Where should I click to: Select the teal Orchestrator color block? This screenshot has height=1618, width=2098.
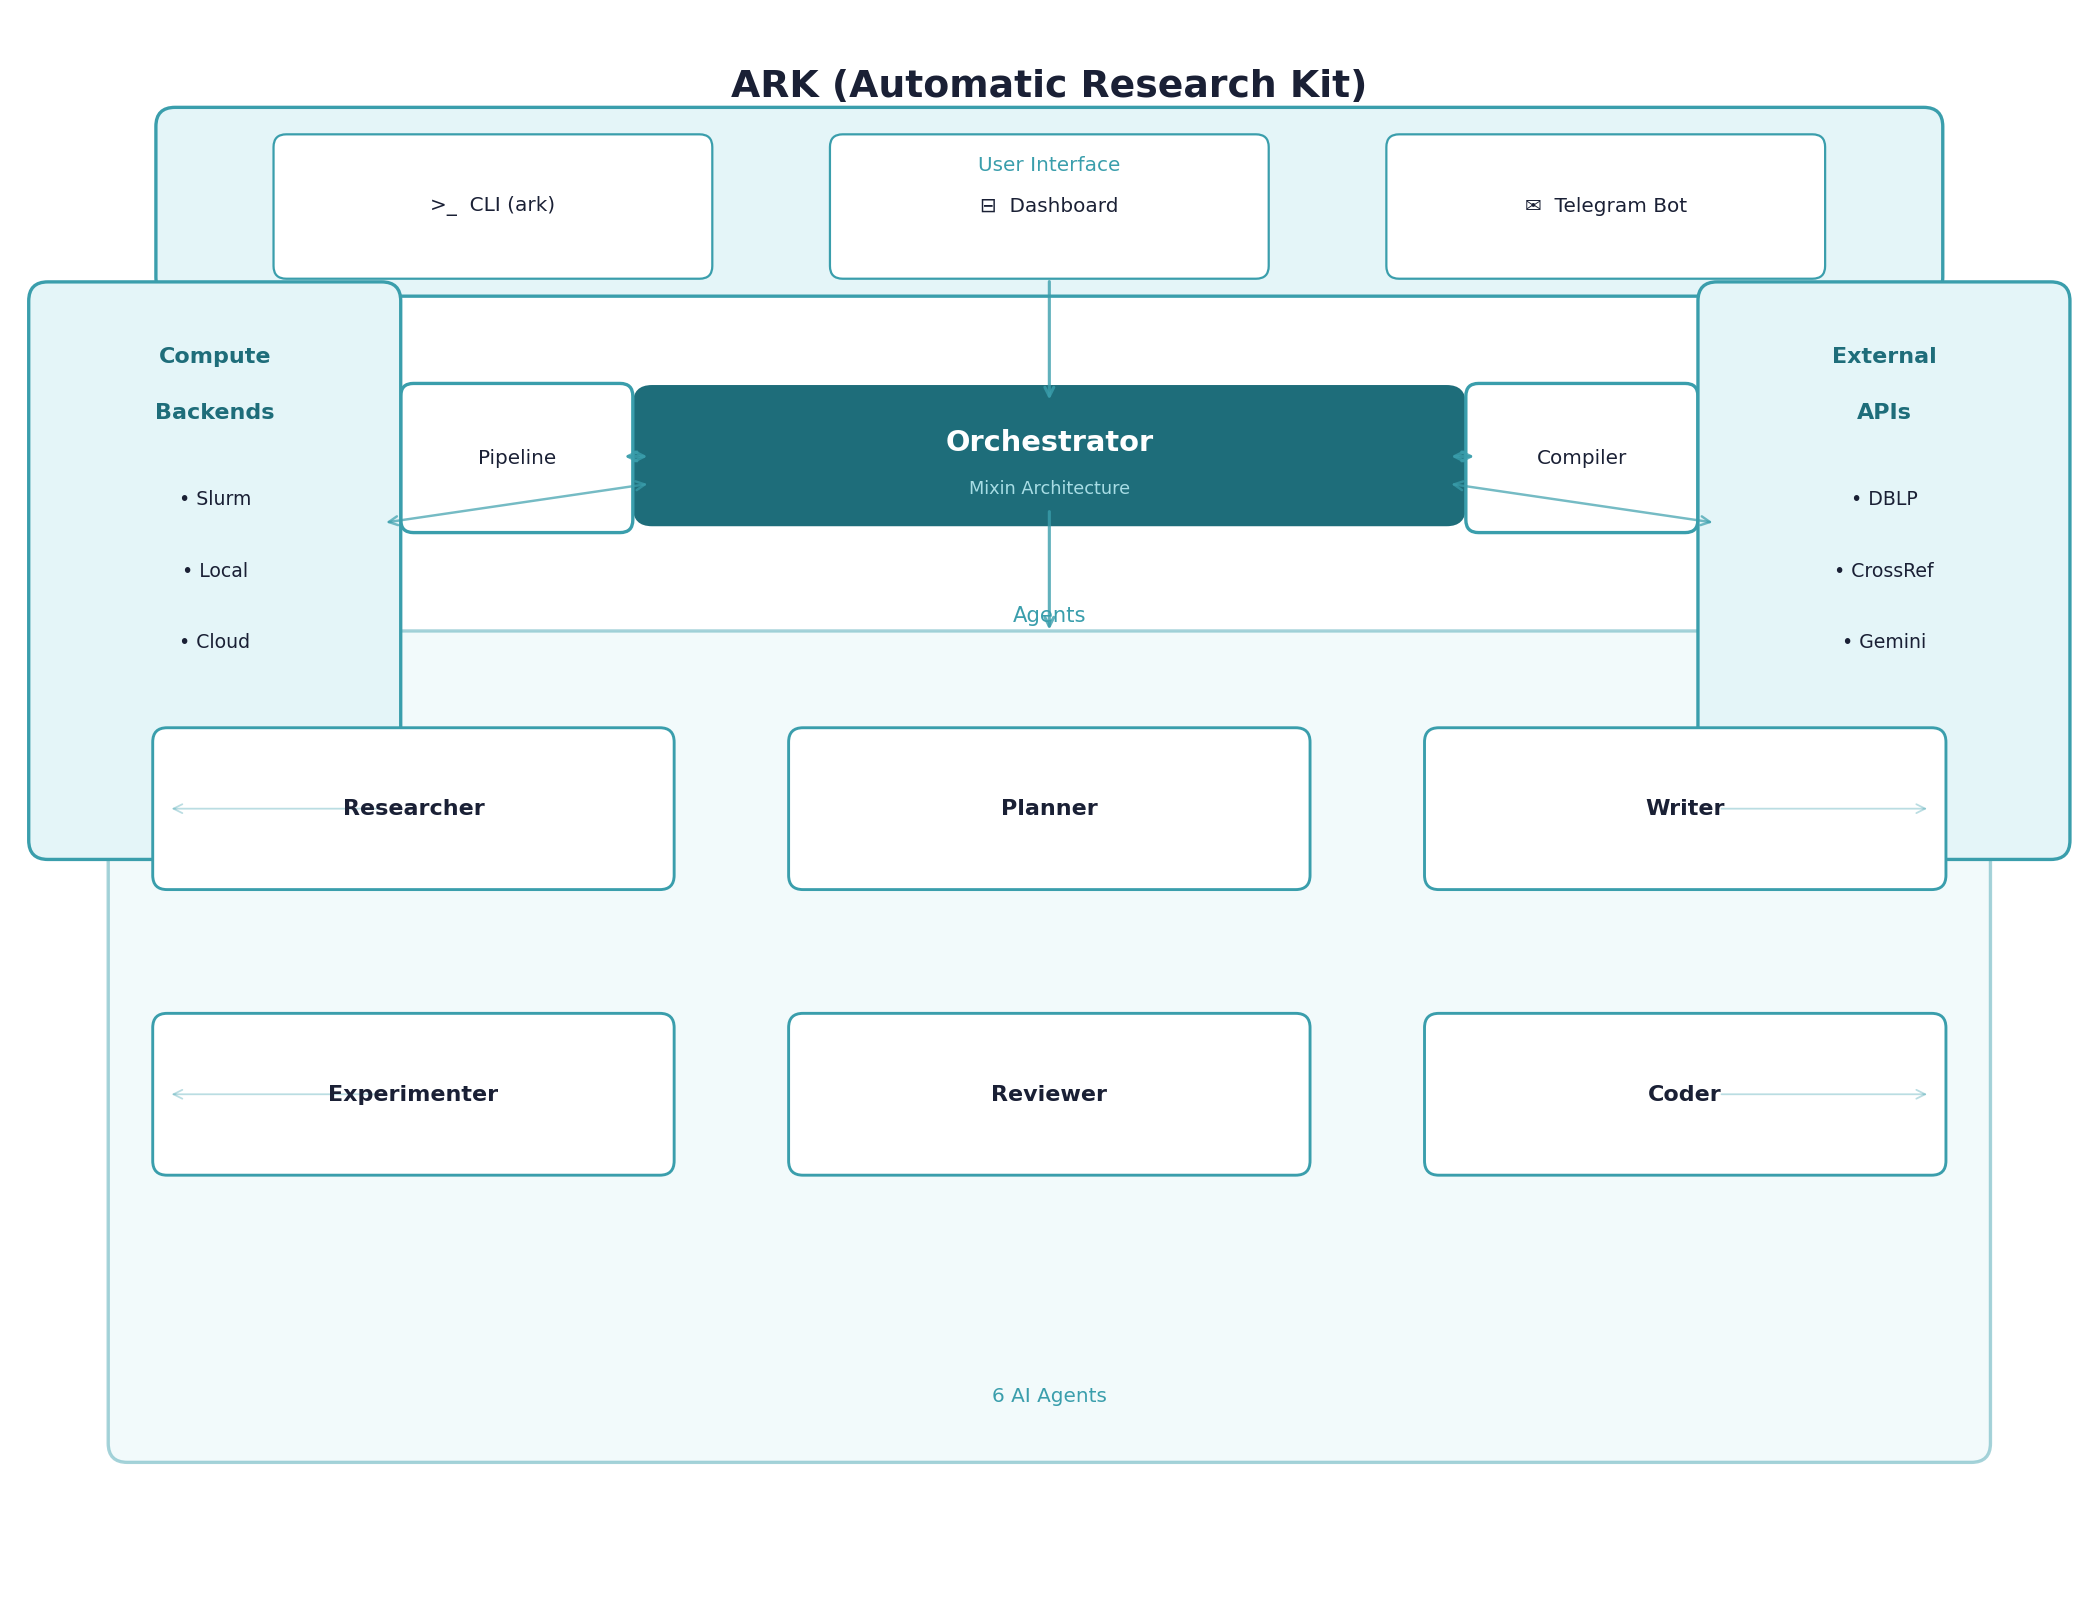pyautogui.click(x=1048, y=456)
